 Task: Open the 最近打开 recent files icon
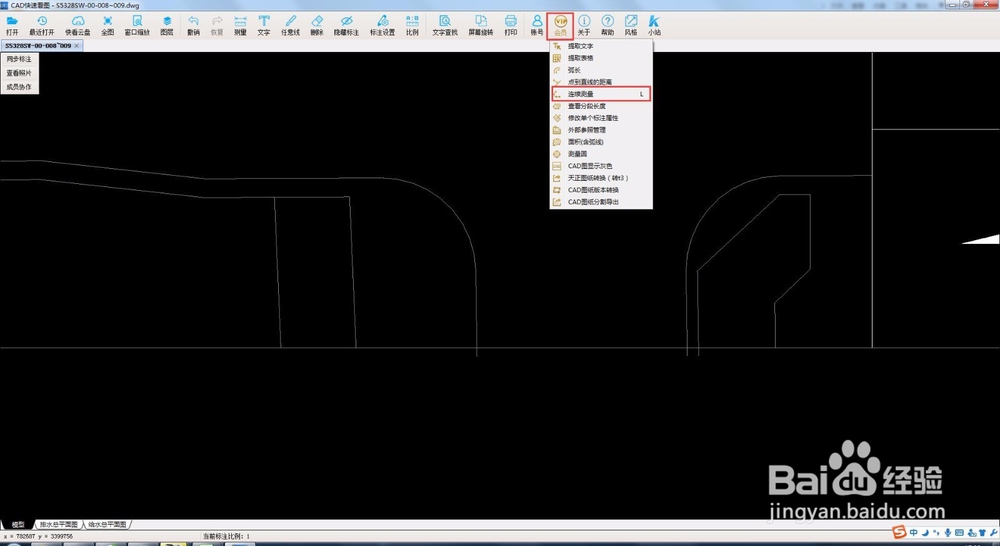click(x=42, y=26)
